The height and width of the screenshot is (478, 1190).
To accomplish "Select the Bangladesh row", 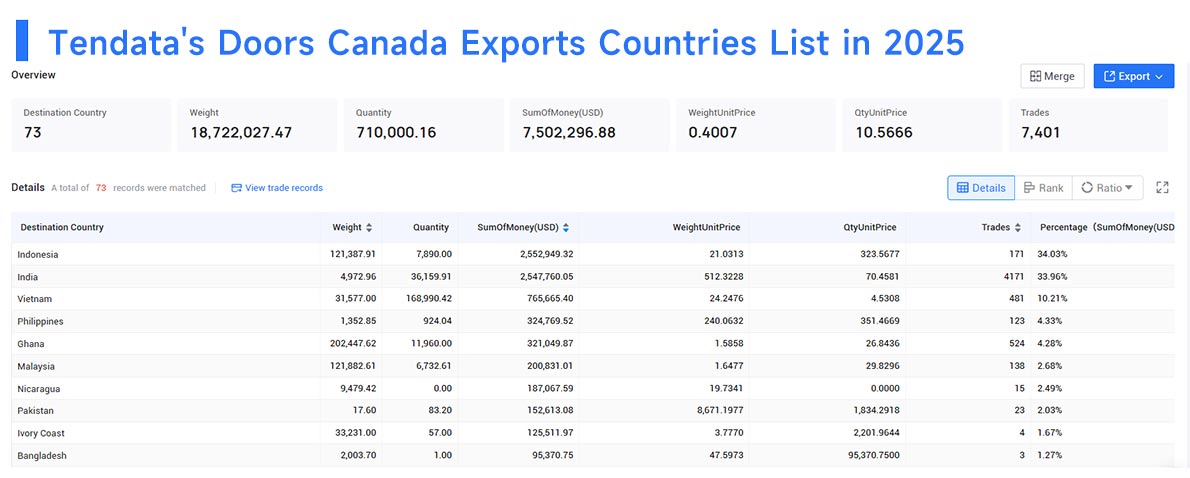I will click(x=593, y=455).
